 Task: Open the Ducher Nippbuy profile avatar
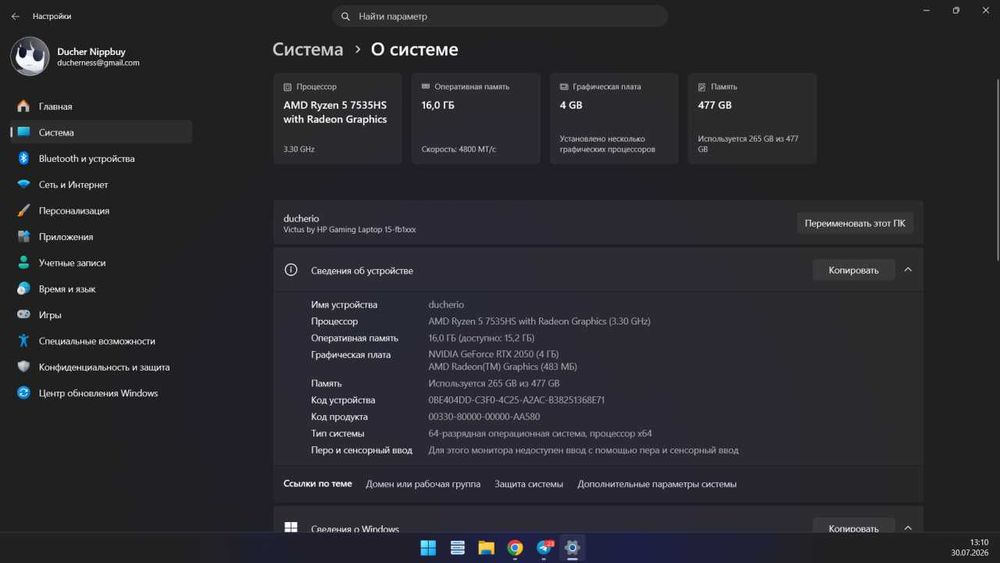[29, 56]
